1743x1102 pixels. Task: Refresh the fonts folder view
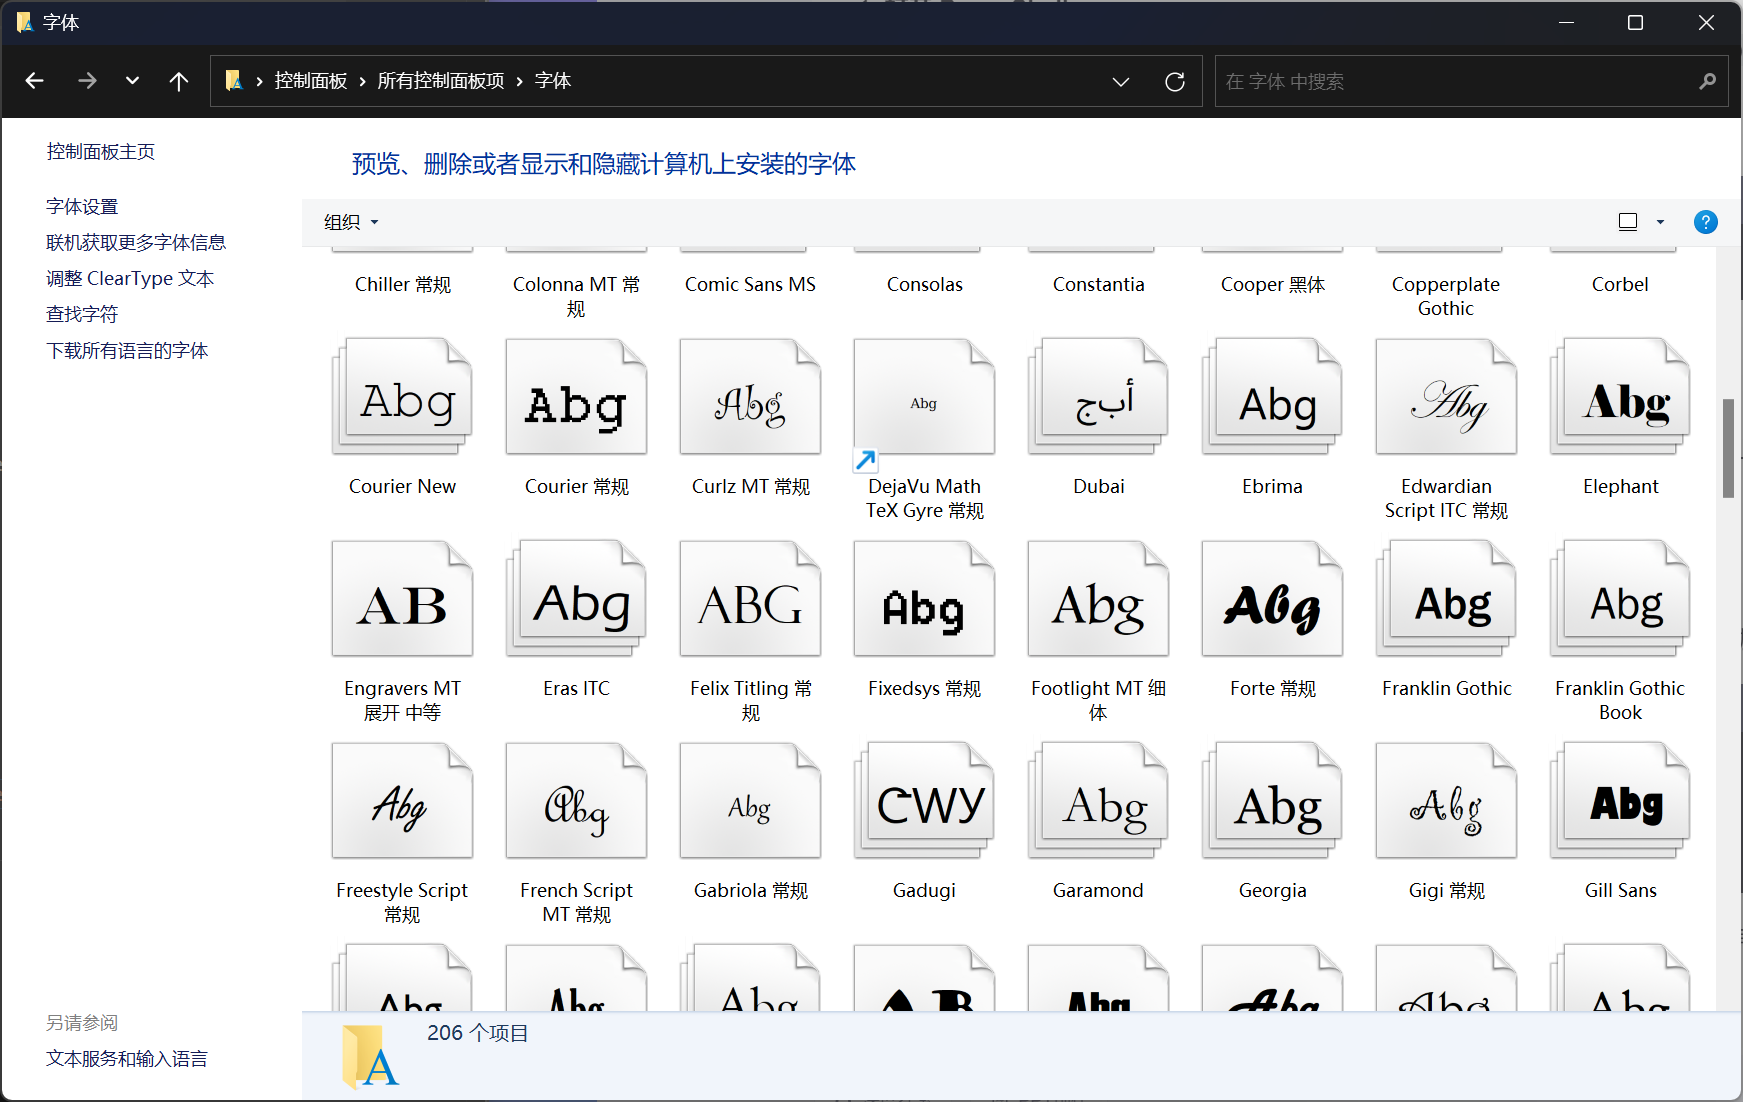pyautogui.click(x=1175, y=81)
